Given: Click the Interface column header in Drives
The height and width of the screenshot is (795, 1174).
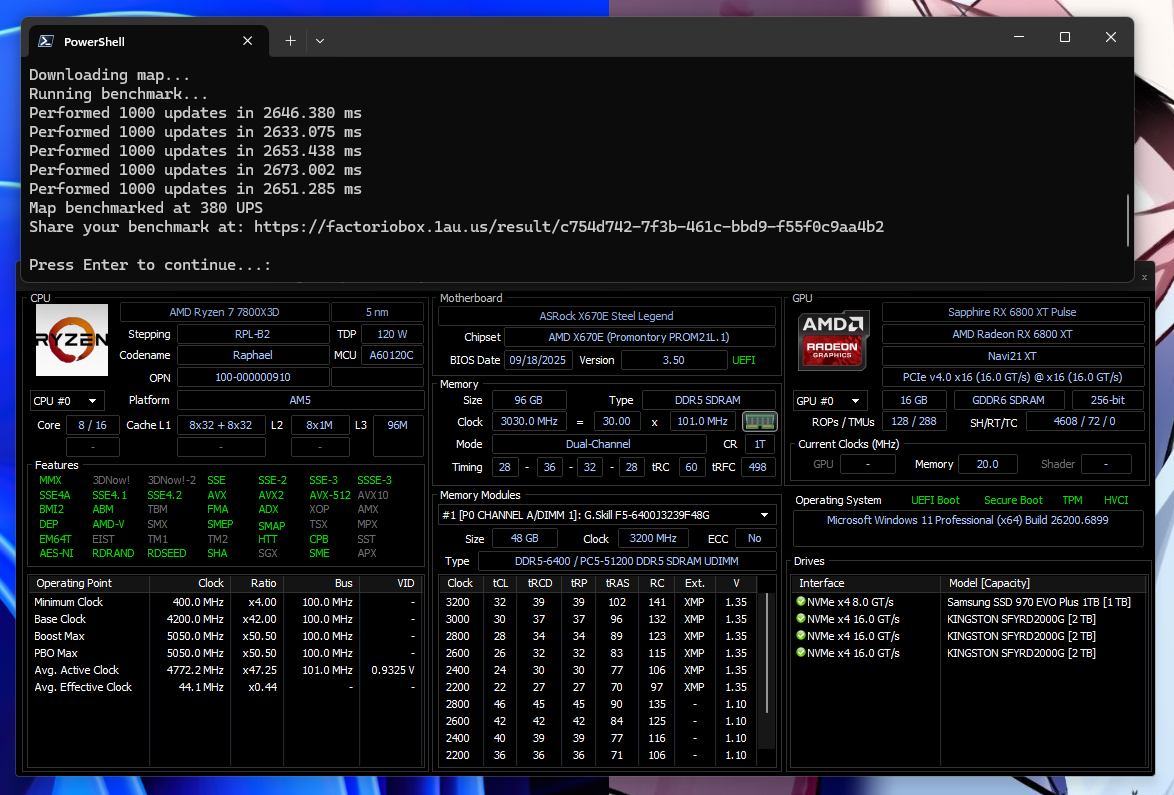Looking at the screenshot, I should 866,583.
